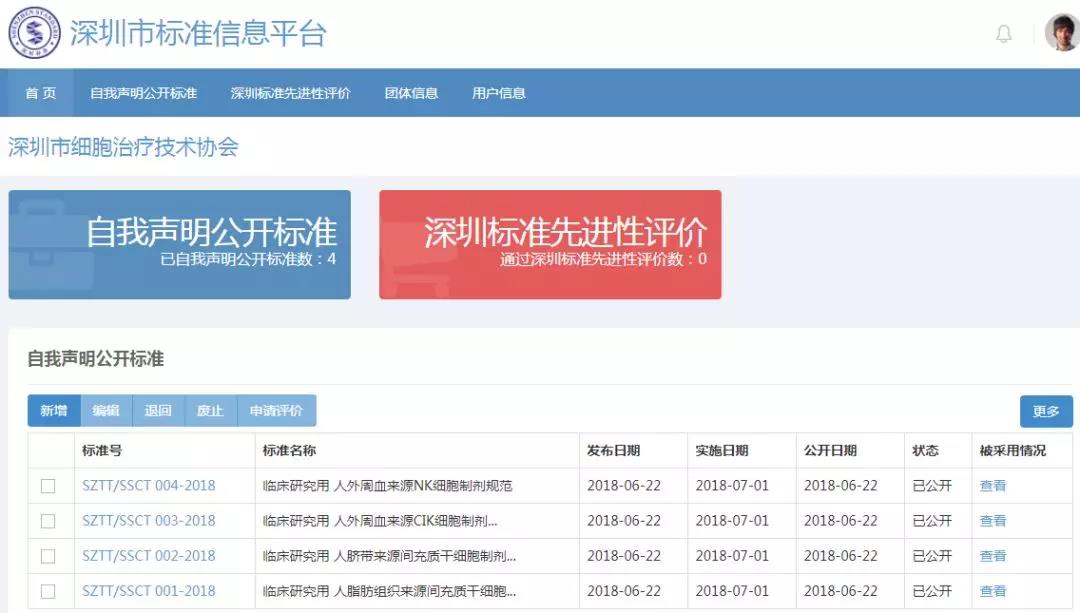Viewport: 1080px width, 613px height.
Task: Select the SZTT/SSCT 003-2018 row checkbox
Action: 48,521
